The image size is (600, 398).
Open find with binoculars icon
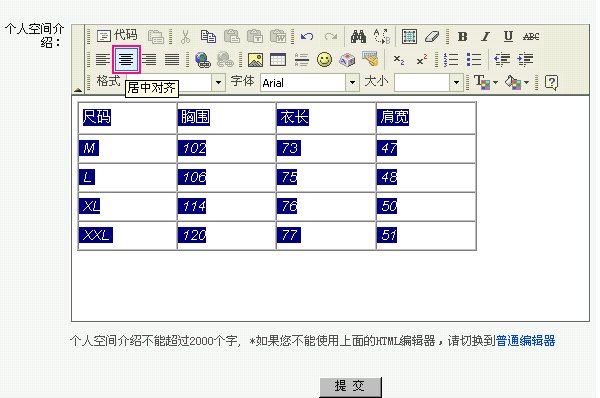click(x=359, y=36)
